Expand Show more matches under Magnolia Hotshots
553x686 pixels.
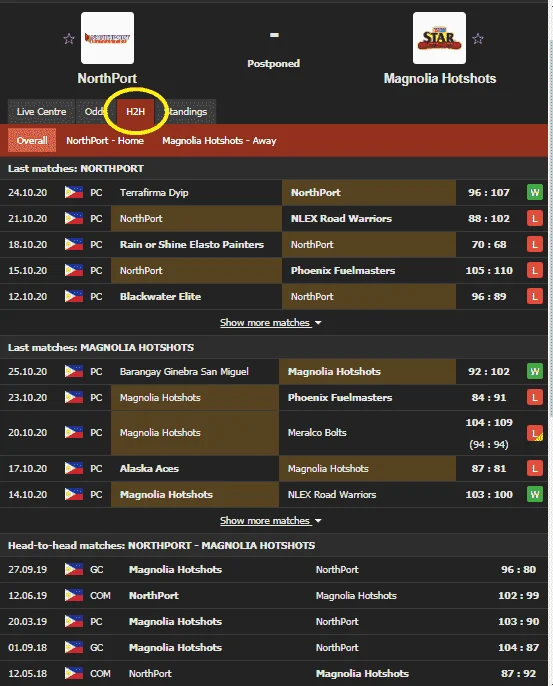coord(270,521)
